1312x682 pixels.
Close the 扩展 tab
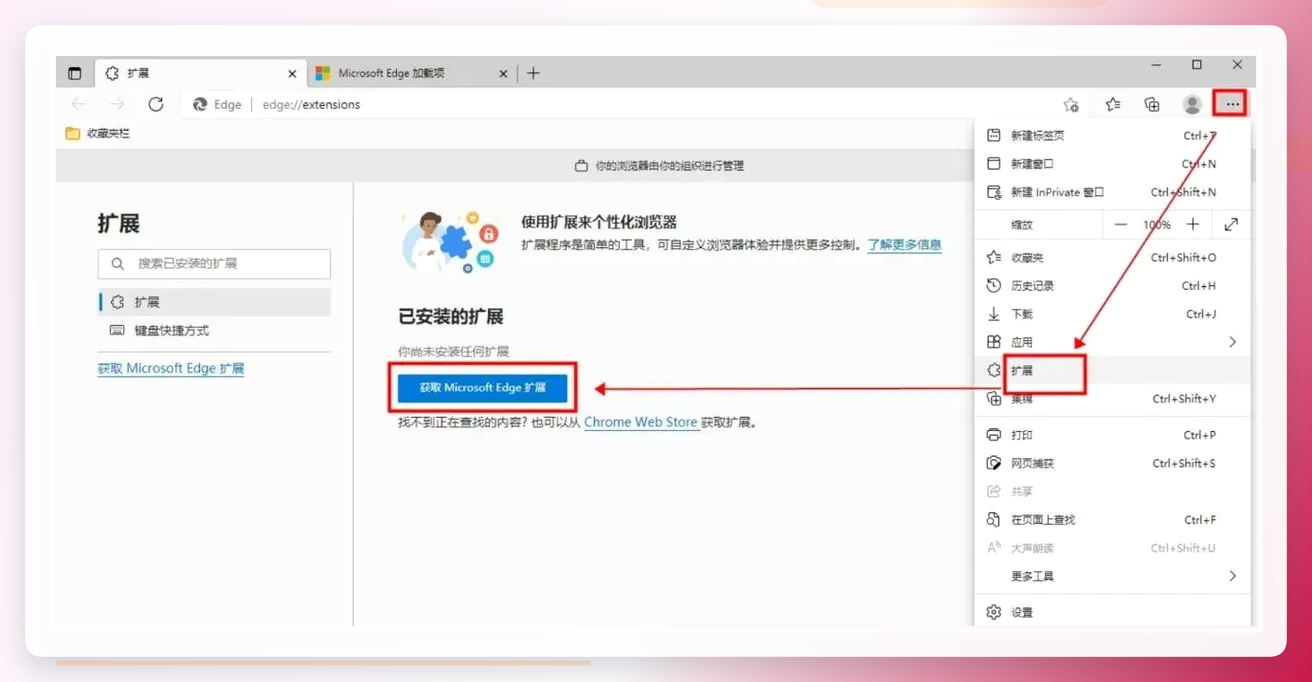point(292,74)
